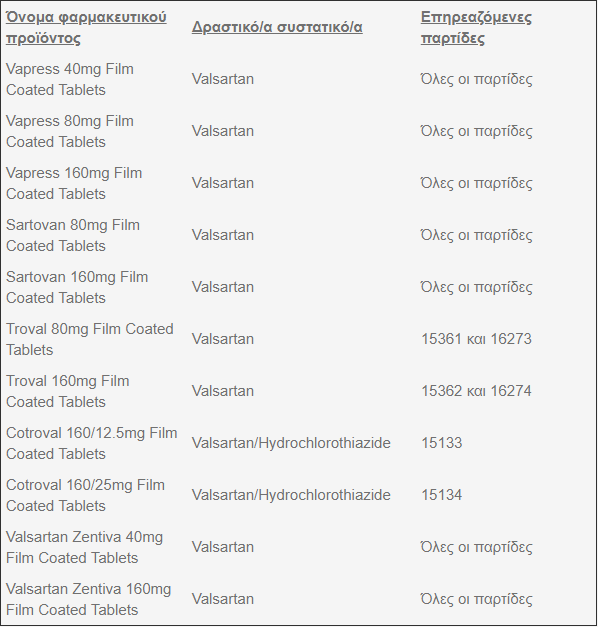Click batch number 15133
The height and width of the screenshot is (627, 598).
(442, 443)
